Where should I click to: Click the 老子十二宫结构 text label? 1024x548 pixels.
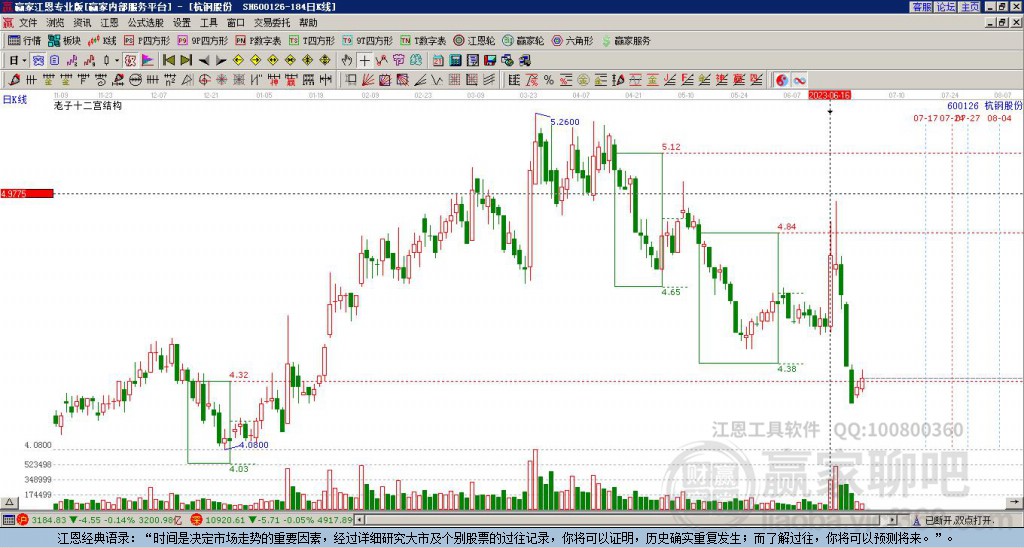click(x=88, y=105)
